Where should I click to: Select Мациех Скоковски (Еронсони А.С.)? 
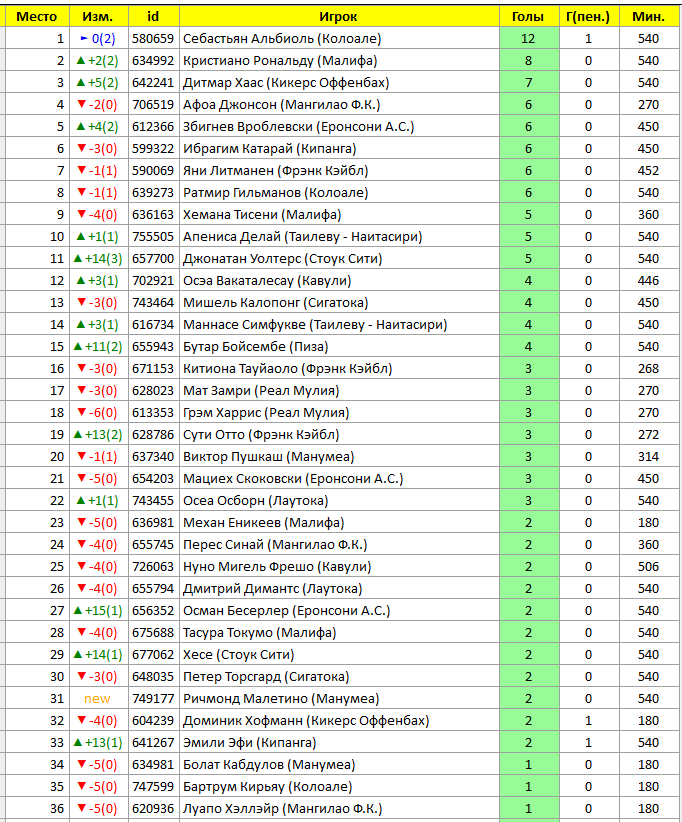coord(293,479)
